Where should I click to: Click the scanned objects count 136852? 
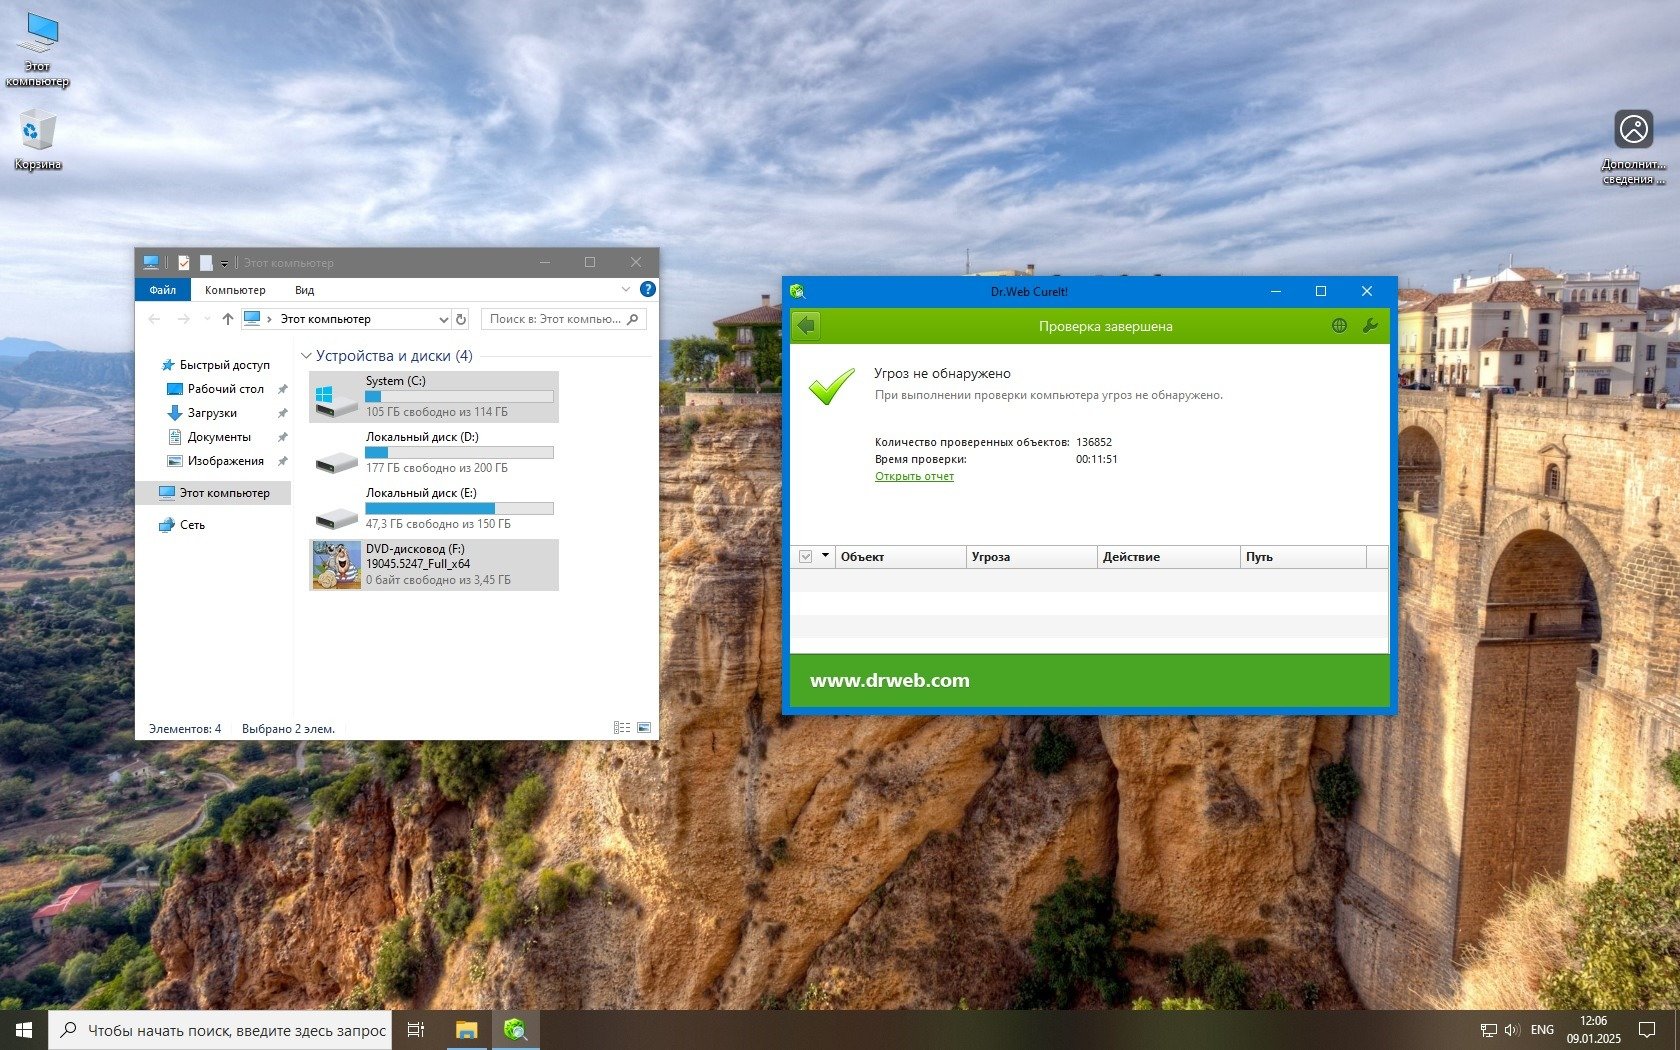point(1094,442)
